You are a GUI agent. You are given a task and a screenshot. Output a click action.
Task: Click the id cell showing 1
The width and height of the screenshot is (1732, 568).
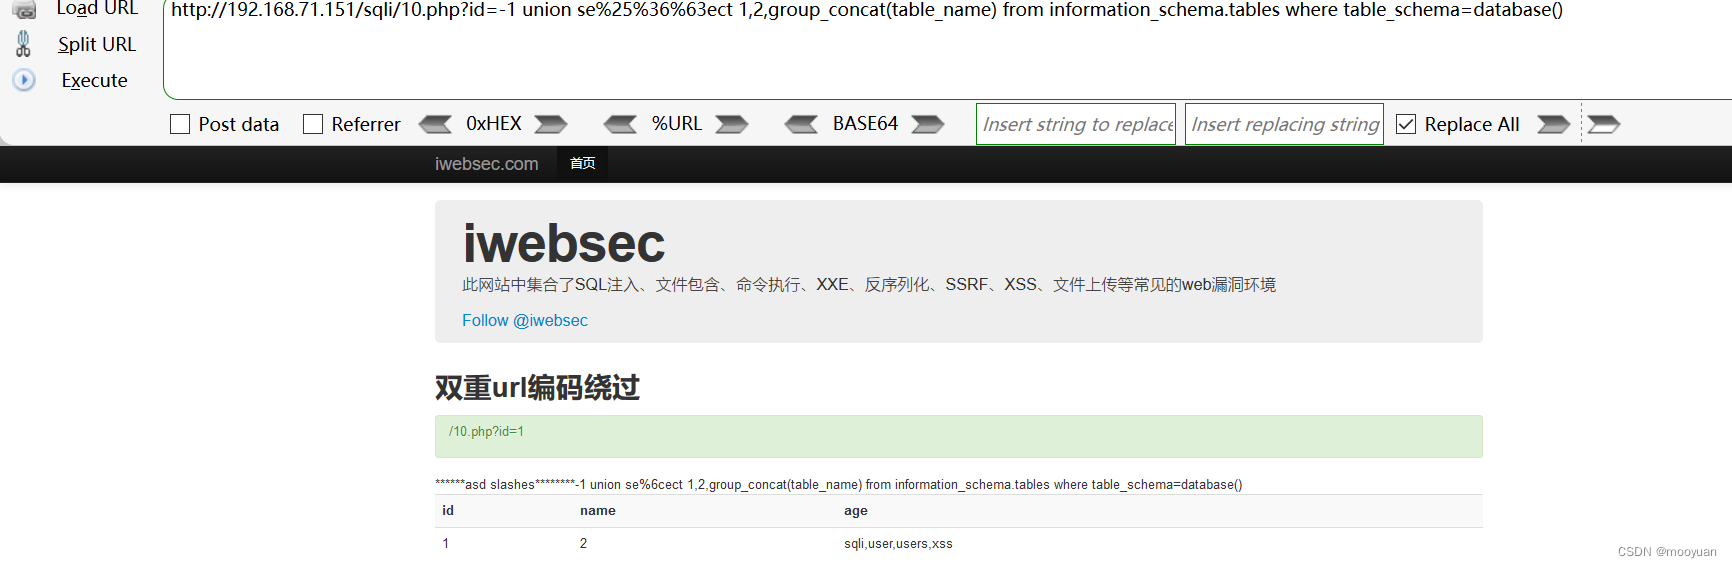click(446, 544)
